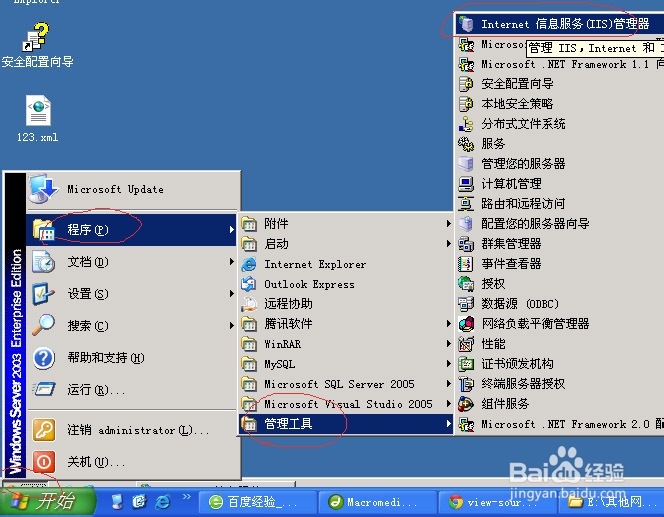Click the 群集管理器 icon

[x=466, y=244]
